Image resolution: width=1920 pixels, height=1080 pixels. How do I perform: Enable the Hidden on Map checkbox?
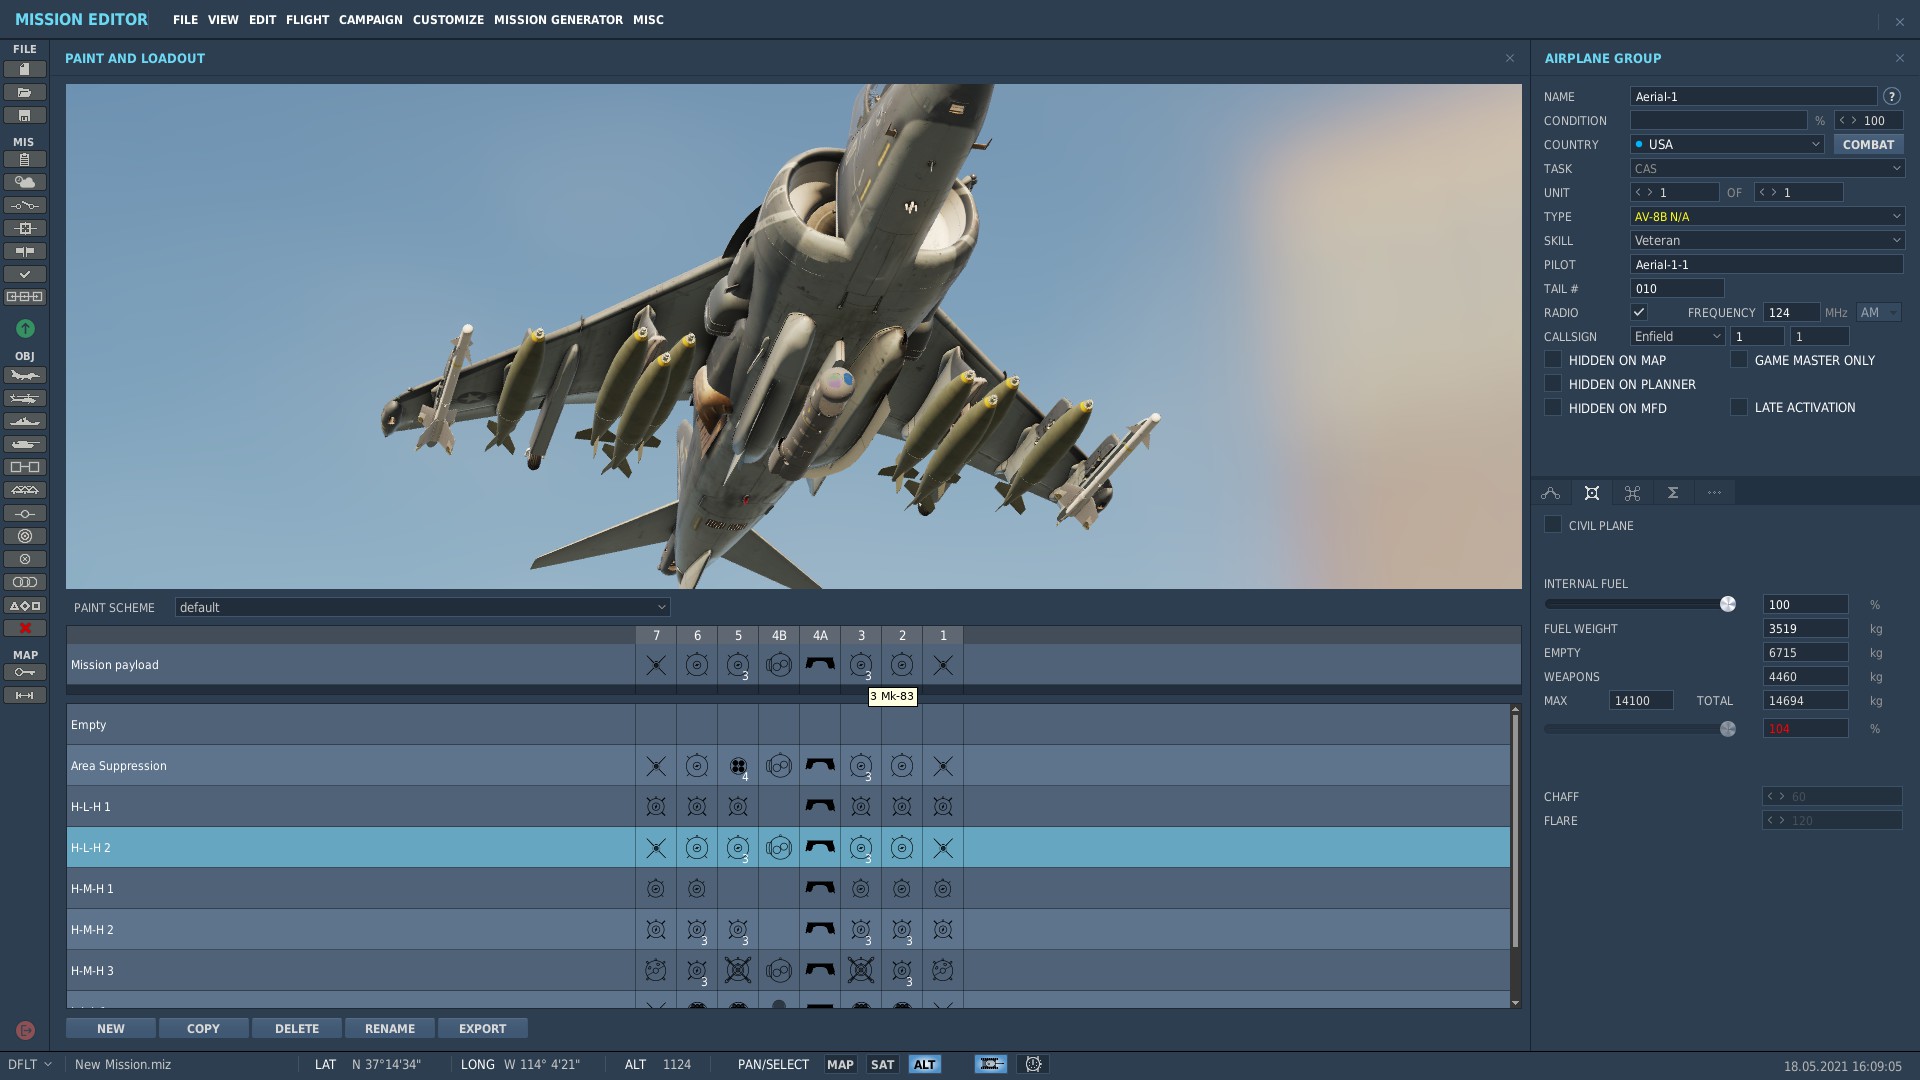1553,360
